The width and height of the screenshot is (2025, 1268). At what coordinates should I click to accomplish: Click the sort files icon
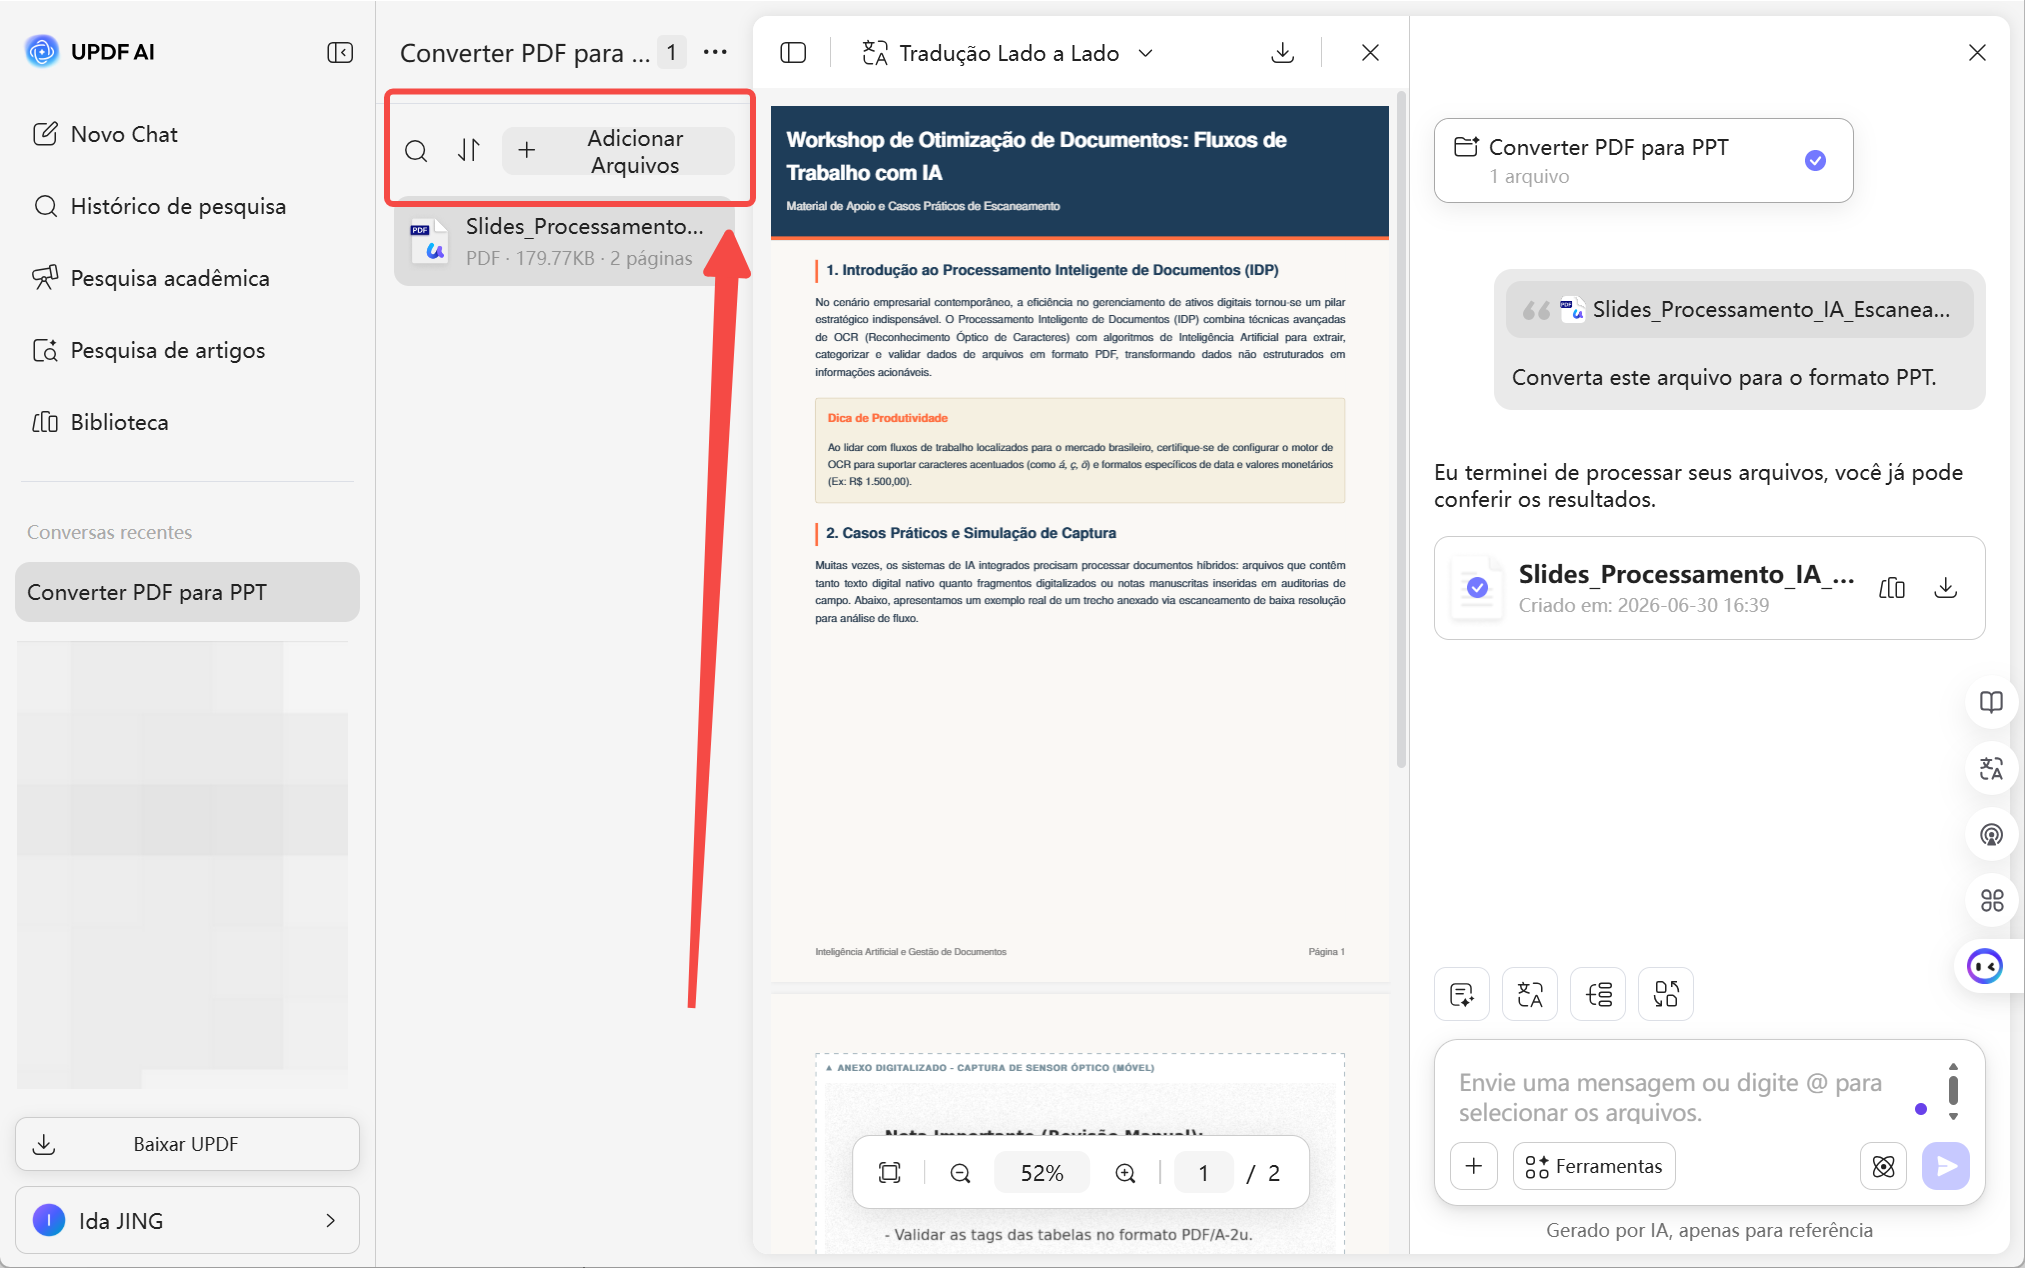pyautogui.click(x=469, y=150)
